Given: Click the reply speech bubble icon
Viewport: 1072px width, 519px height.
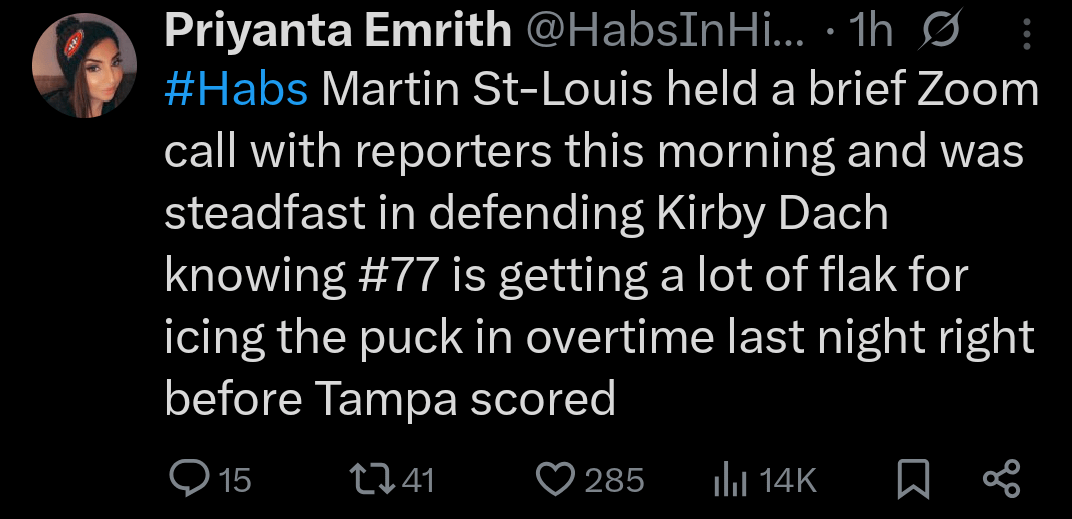Looking at the screenshot, I should click(185, 481).
